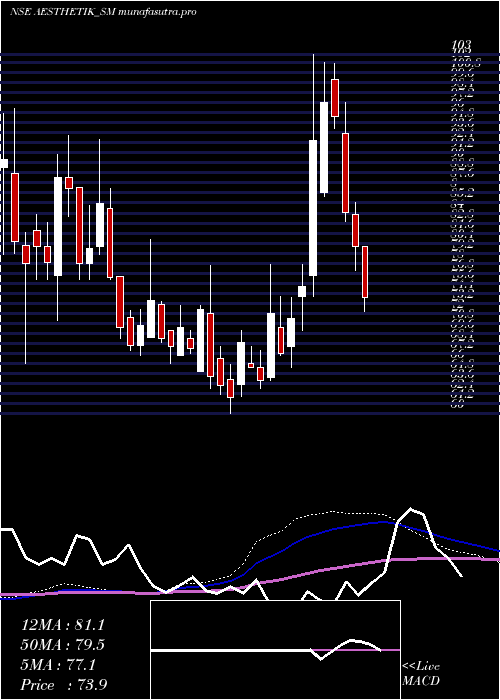This screenshot has width=500, height=700.
Task: Select the 50MA : 79.5 value
Action: click(x=62, y=645)
